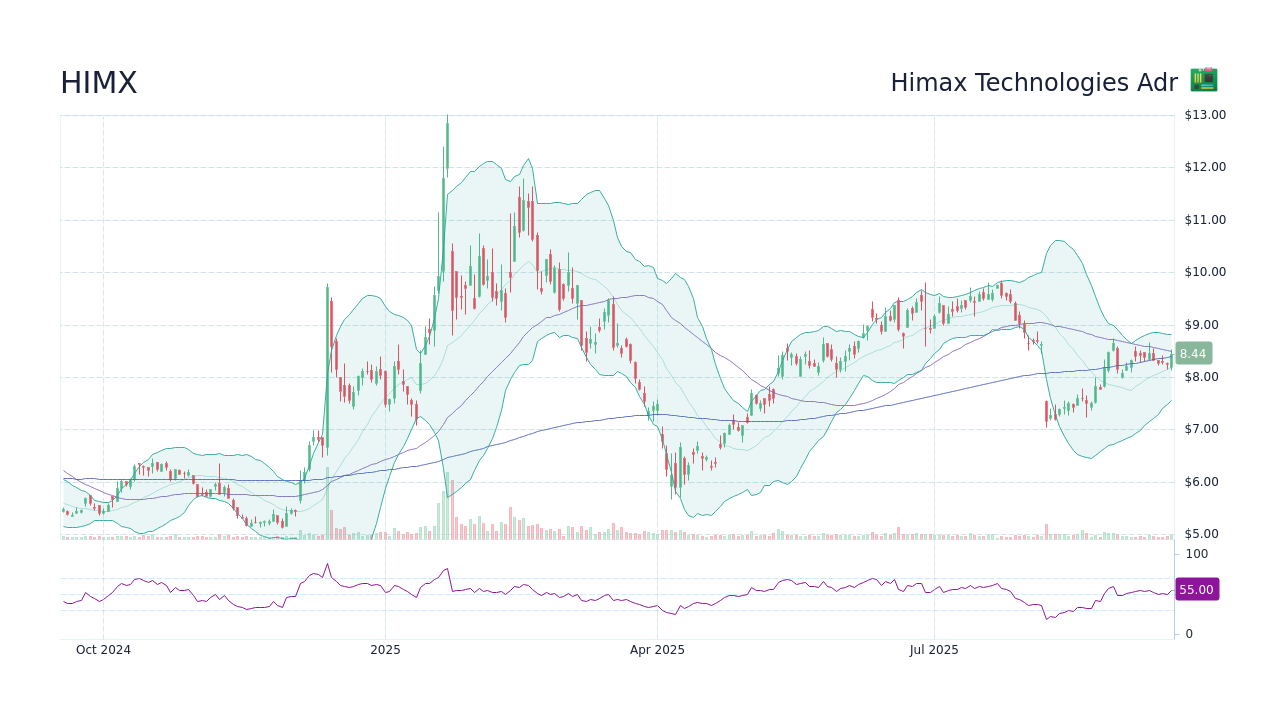Click the green circuit board icon
The image size is (1280, 720).
1204,80
